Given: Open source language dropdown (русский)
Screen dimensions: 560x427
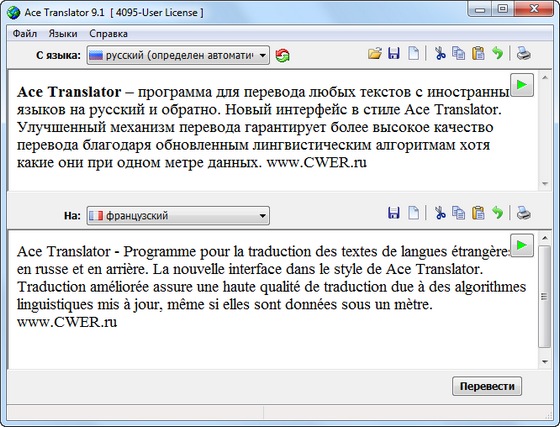Looking at the screenshot, I should tap(178, 55).
